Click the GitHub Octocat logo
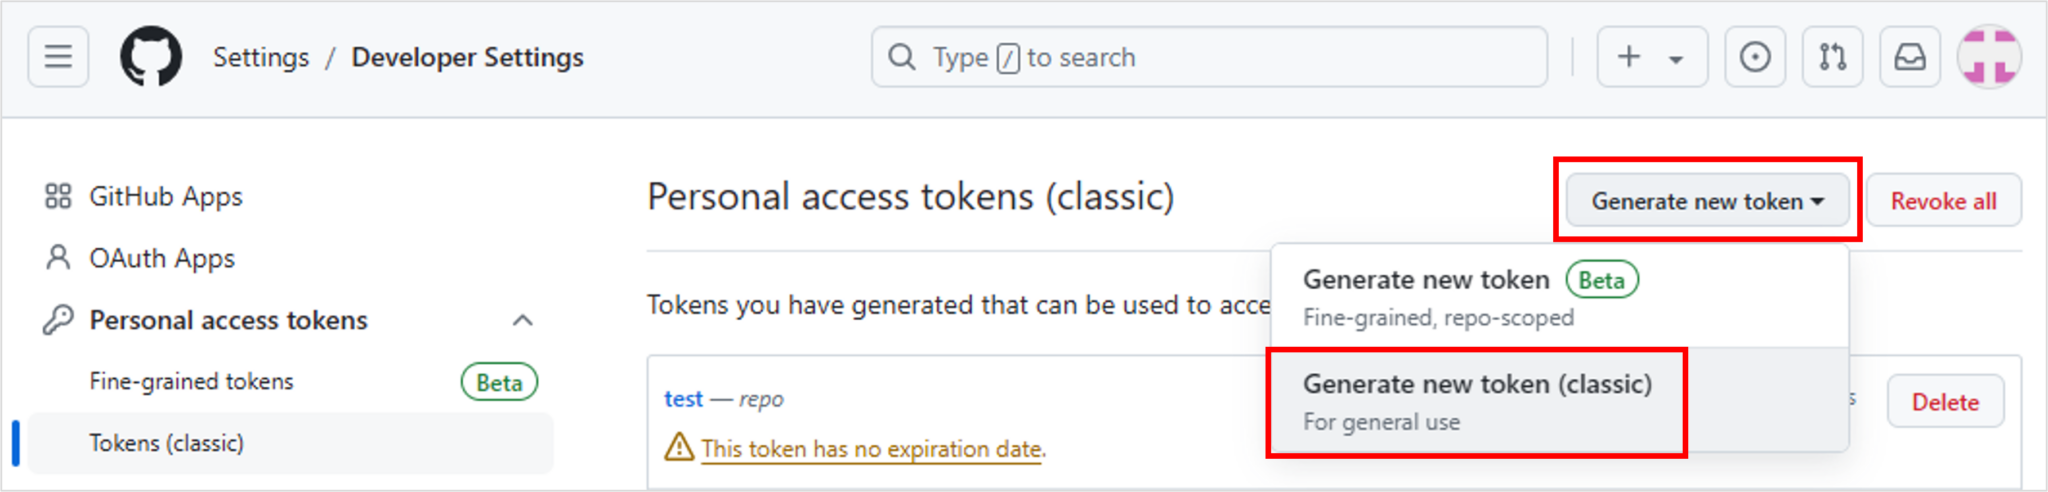This screenshot has height=492, width=2048. coord(151,57)
